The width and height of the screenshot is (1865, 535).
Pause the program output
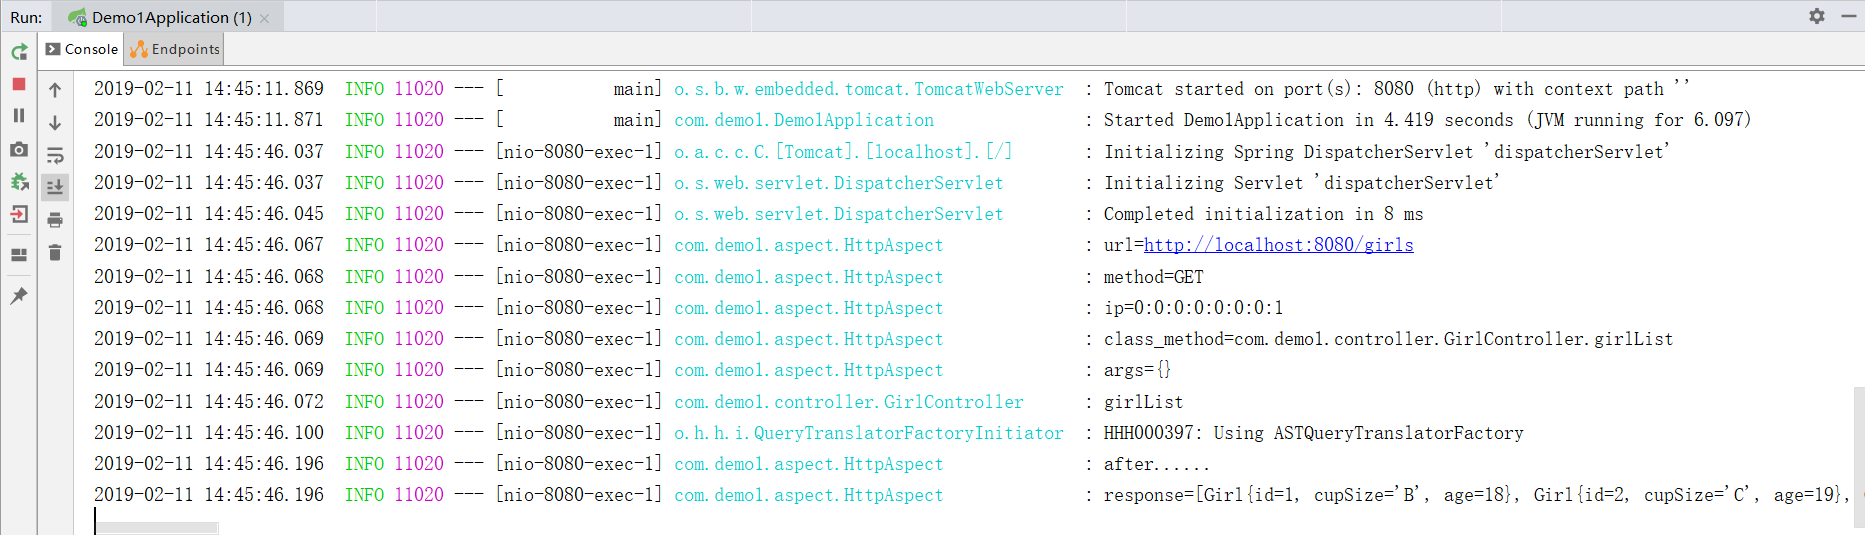pos(19,116)
